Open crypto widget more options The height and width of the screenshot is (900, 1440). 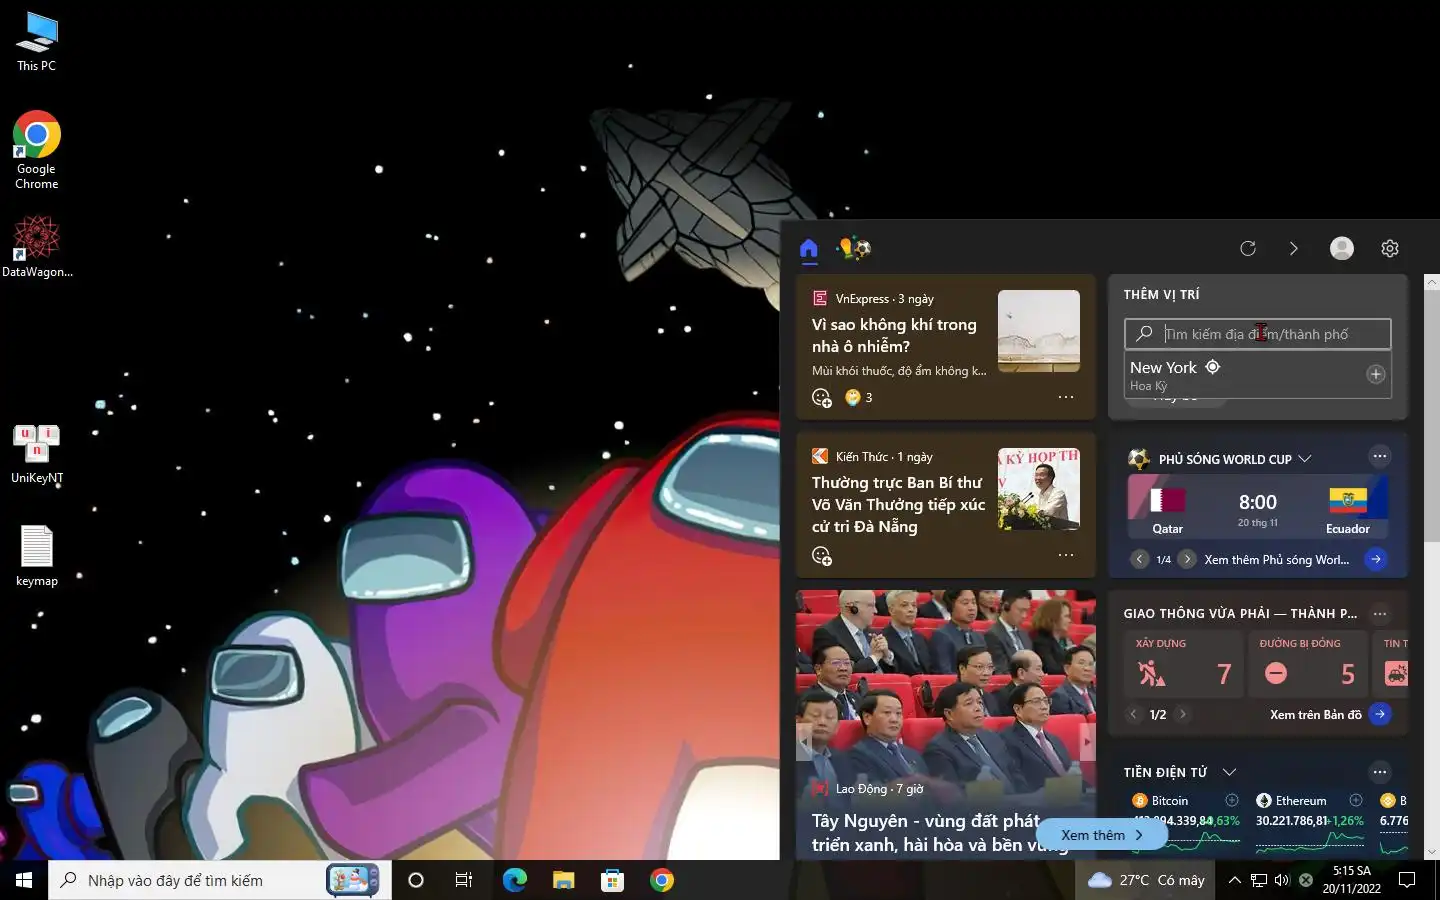tap(1380, 771)
